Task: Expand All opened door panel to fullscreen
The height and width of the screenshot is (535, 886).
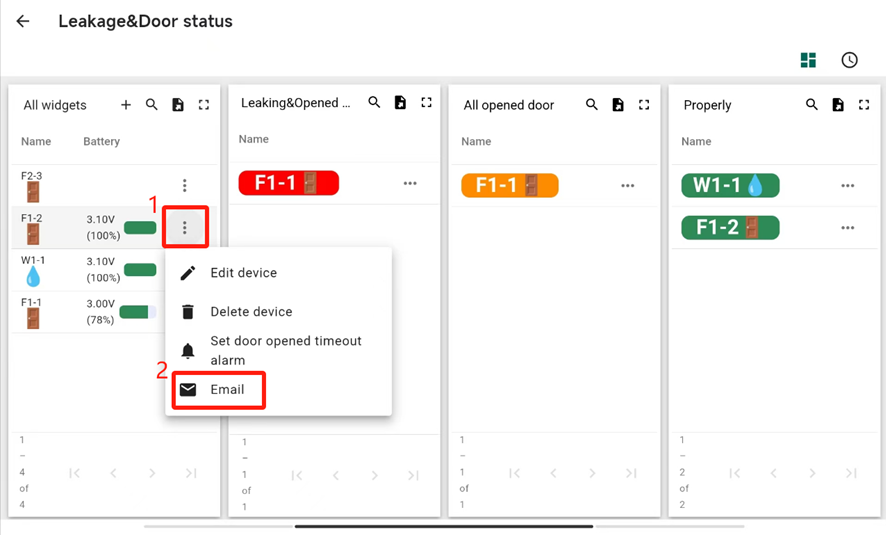Action: click(644, 105)
